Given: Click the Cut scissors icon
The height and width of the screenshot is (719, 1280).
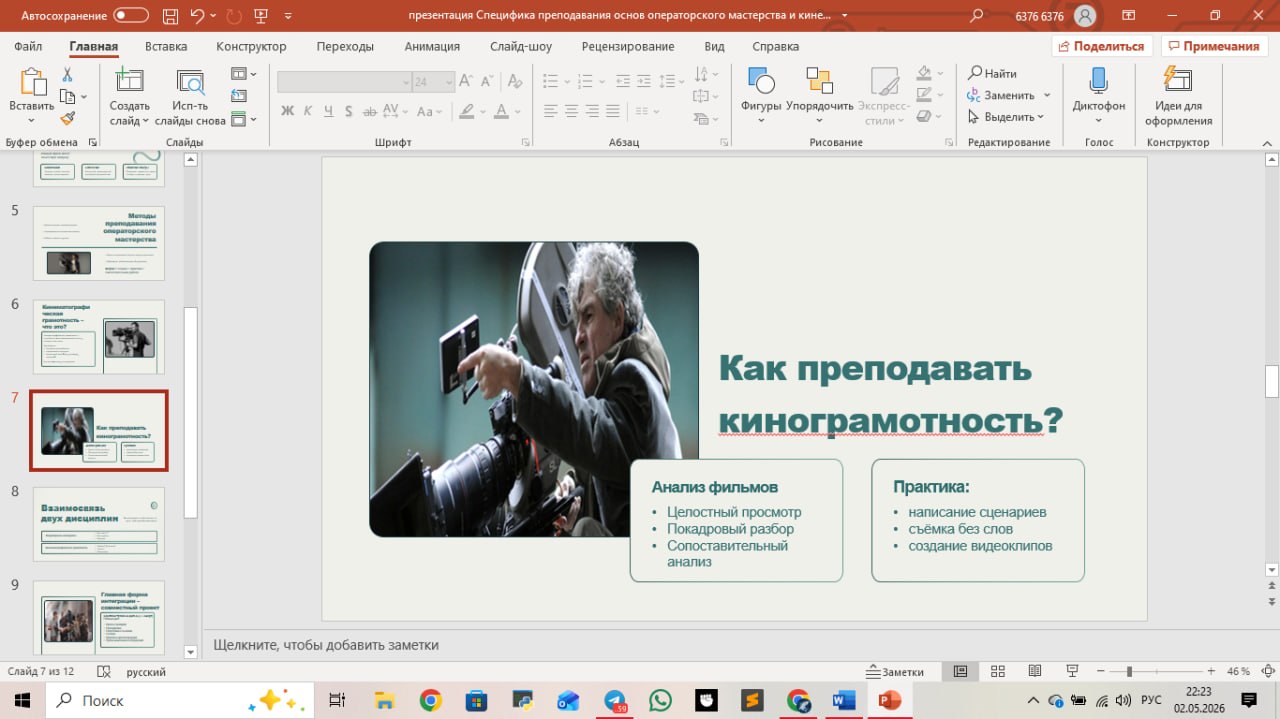Looking at the screenshot, I should tap(68, 75).
